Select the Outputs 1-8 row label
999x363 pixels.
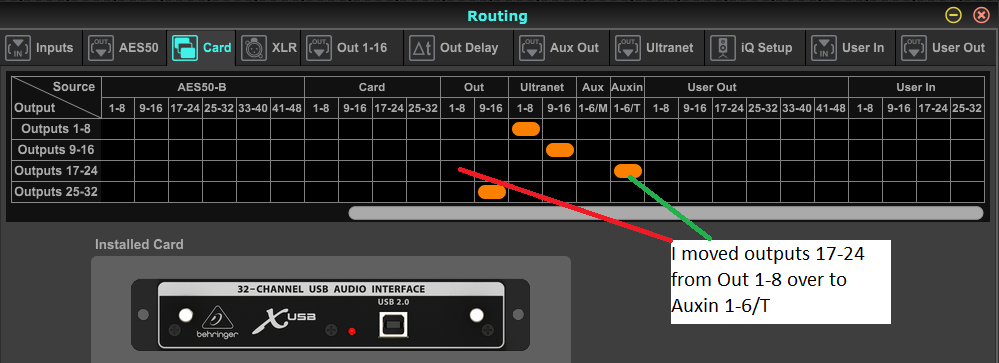(56, 129)
